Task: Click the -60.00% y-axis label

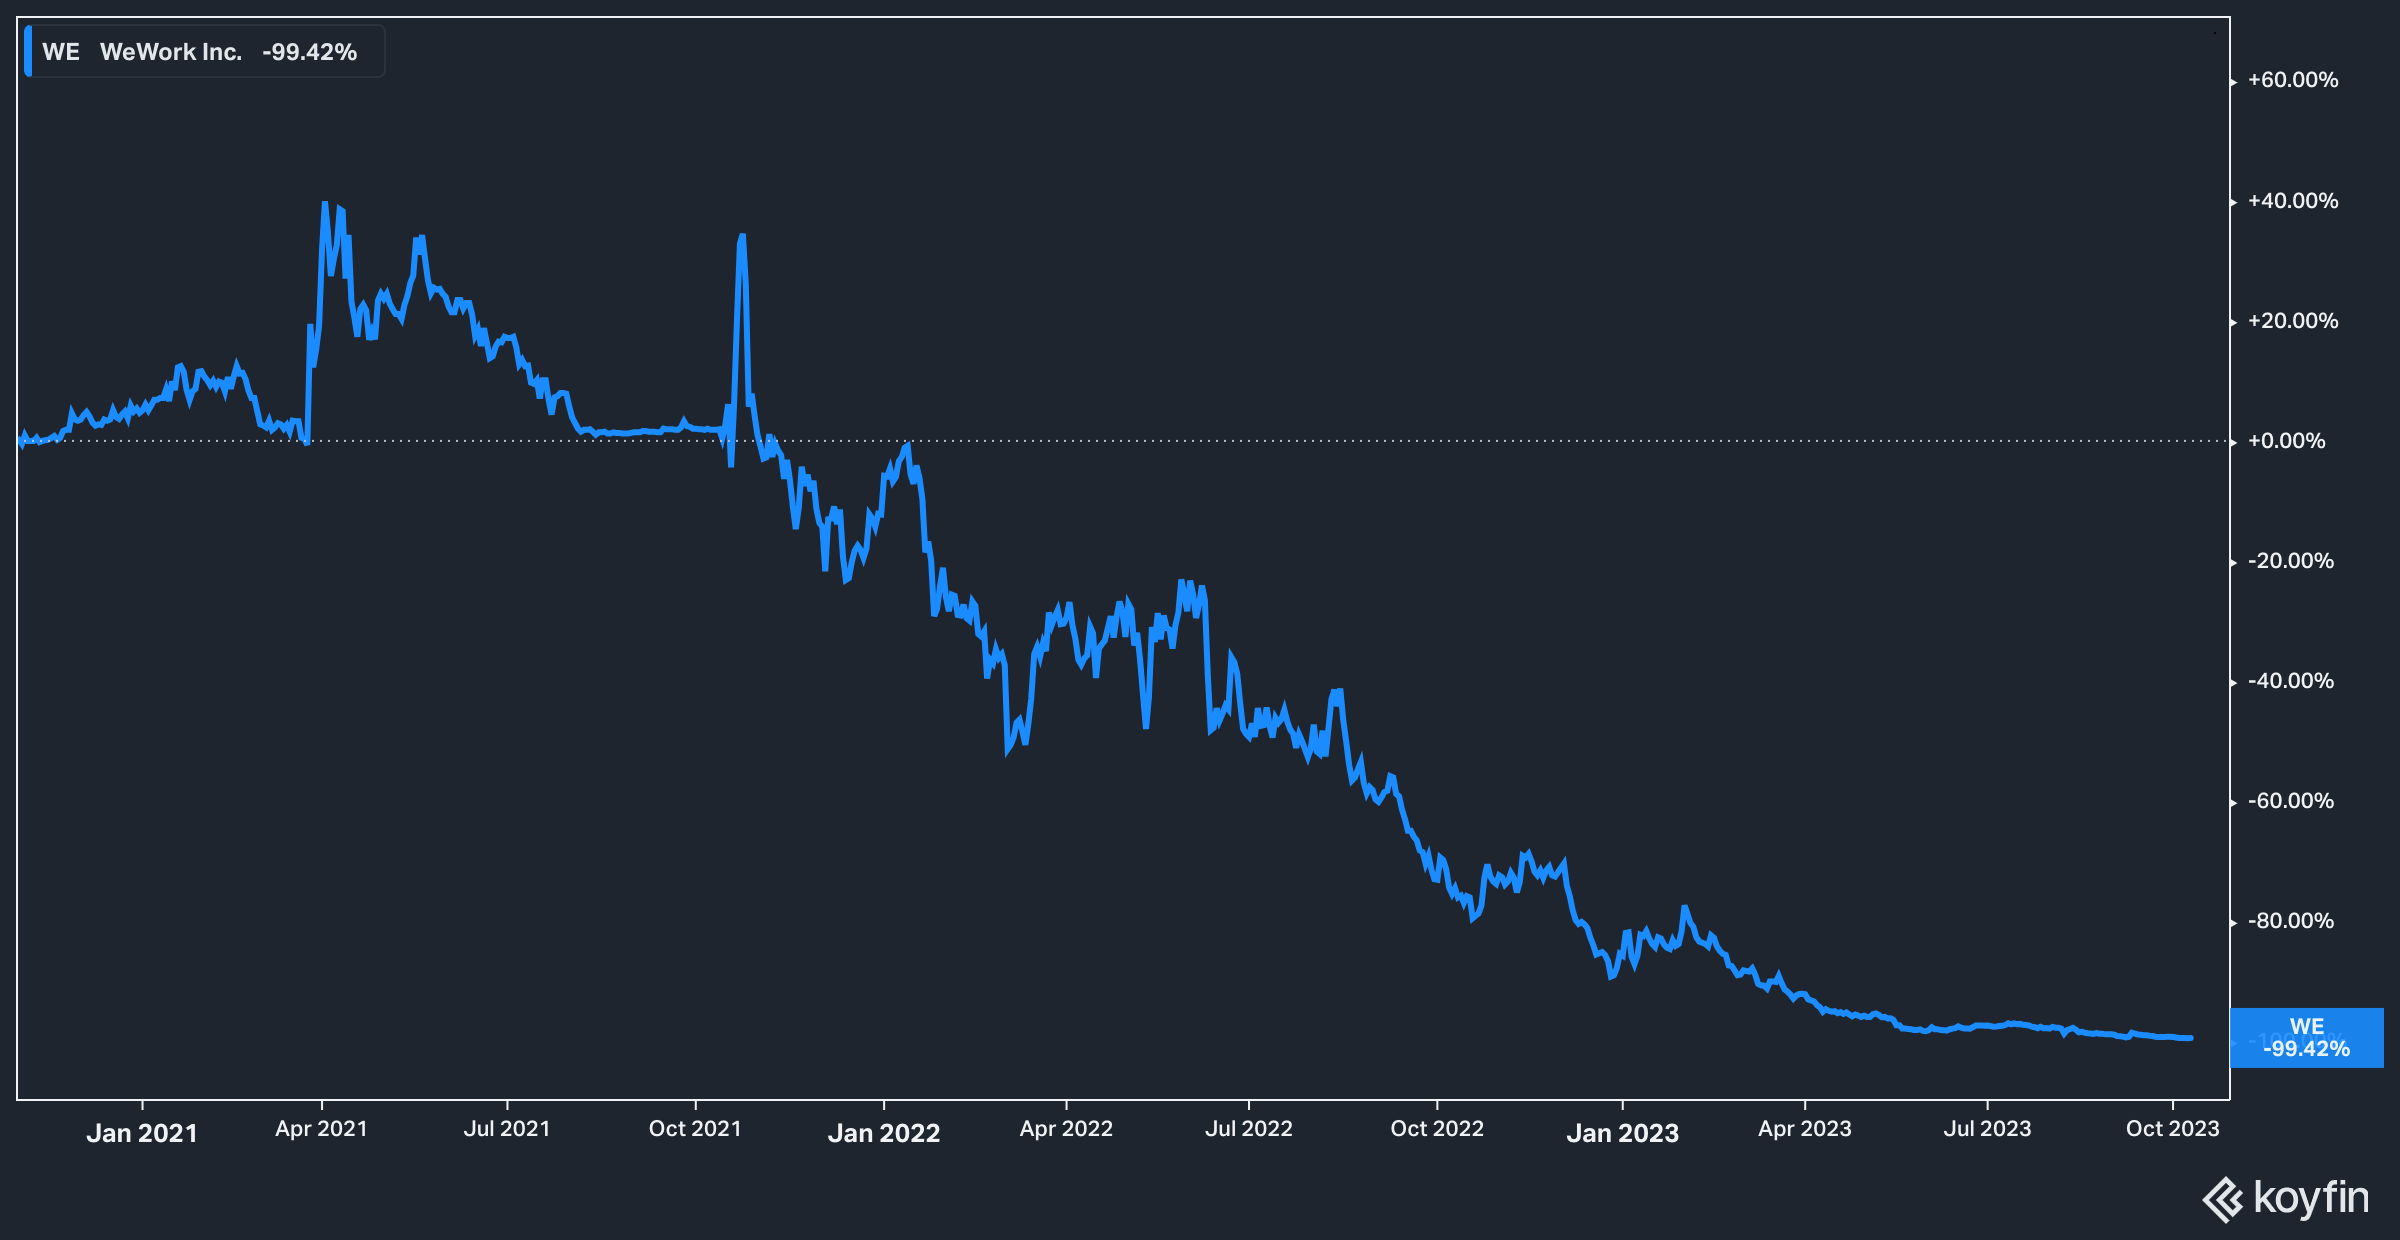Action: [x=2291, y=801]
